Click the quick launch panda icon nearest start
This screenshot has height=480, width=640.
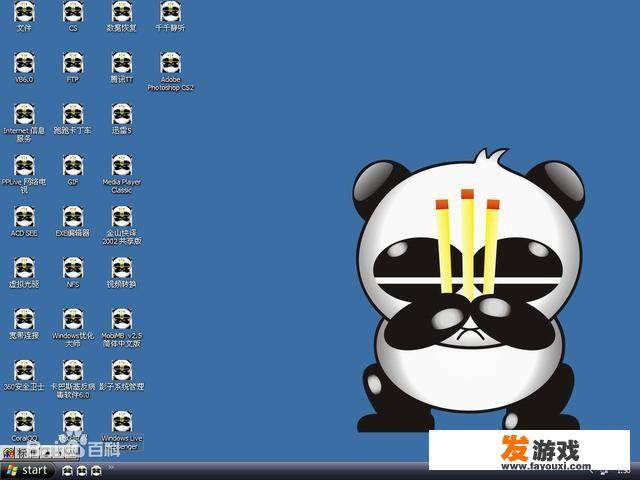(67, 471)
